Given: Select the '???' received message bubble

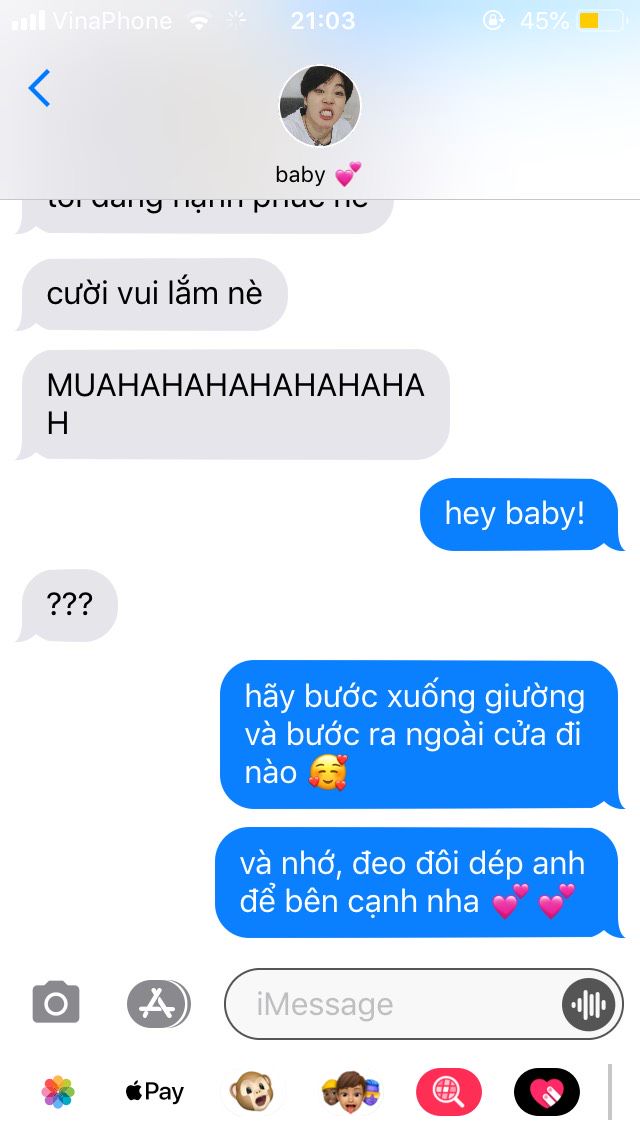Looking at the screenshot, I should (69, 605).
